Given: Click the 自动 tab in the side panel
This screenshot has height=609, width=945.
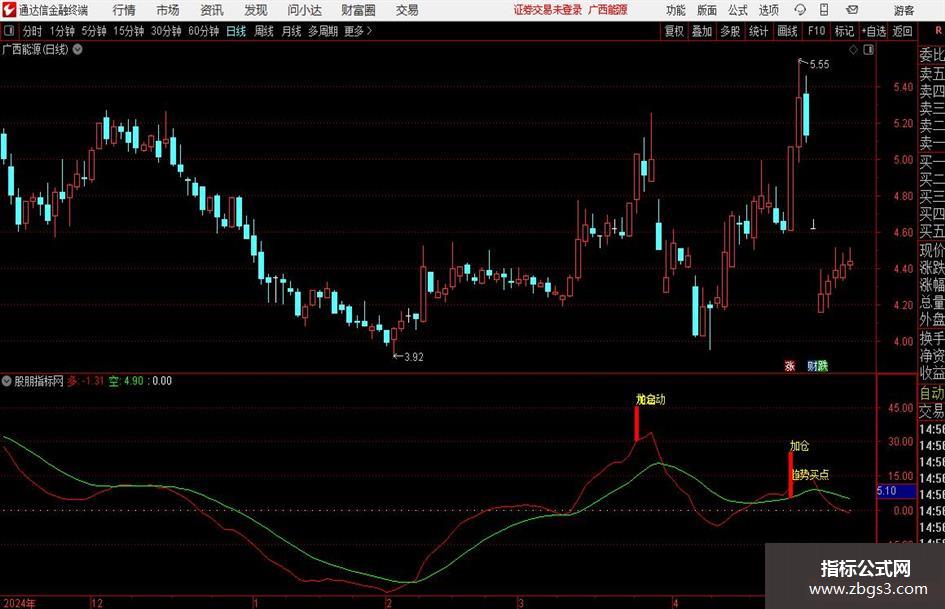Looking at the screenshot, I should pyautogui.click(x=932, y=393).
